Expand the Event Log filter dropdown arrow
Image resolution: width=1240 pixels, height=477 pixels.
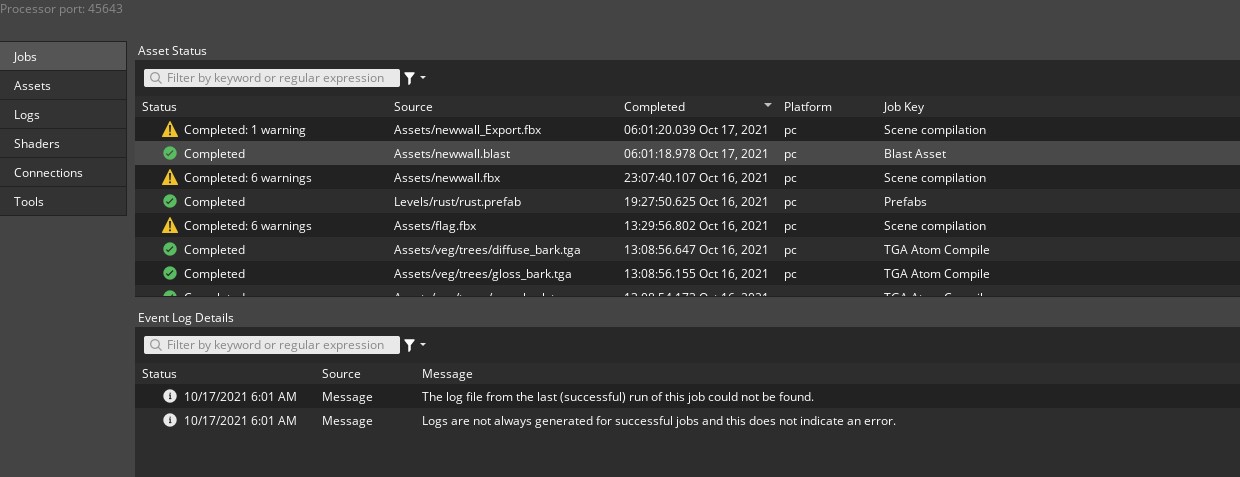click(x=423, y=345)
